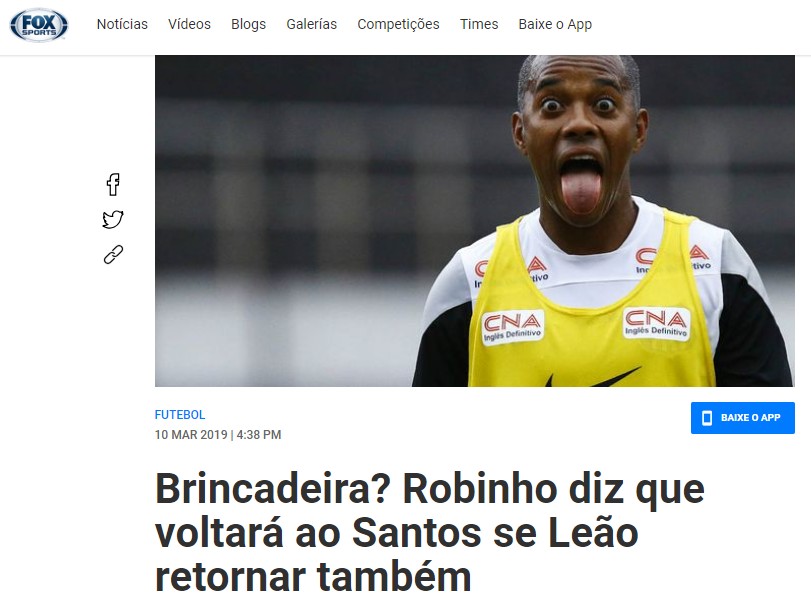The height and width of the screenshot is (596, 811).
Task: Click the Baixe o App header link
Action: coord(555,24)
